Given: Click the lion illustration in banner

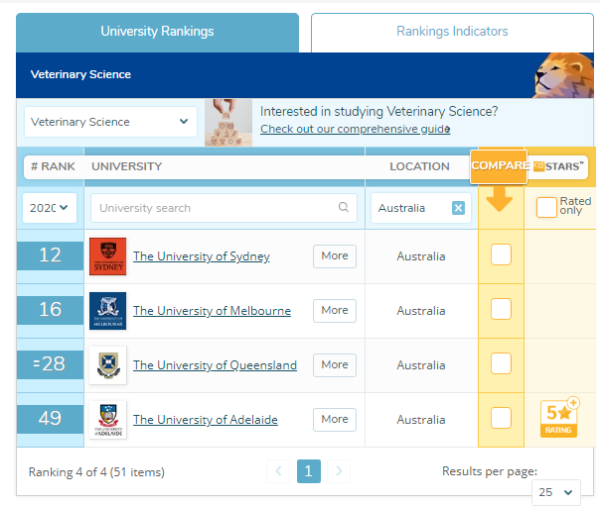Looking at the screenshot, I should pos(564,75).
